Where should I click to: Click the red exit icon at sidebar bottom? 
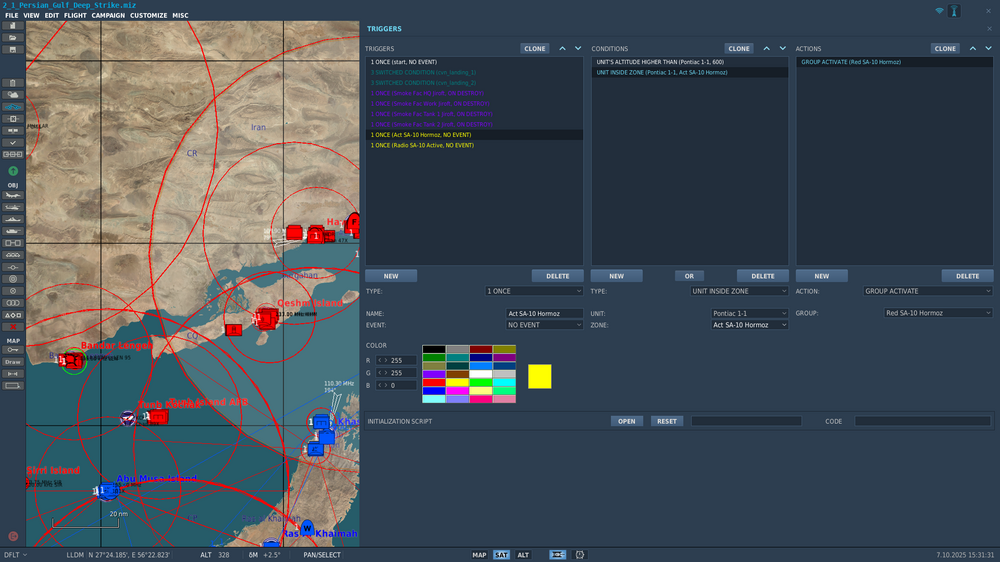click(x=13, y=536)
